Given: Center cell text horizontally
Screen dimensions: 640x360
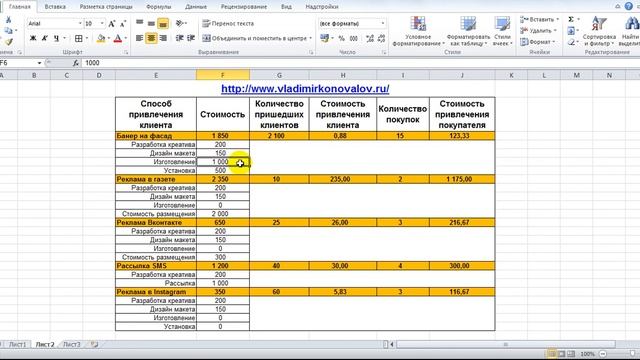Looking at the screenshot, I should tap(151, 38).
